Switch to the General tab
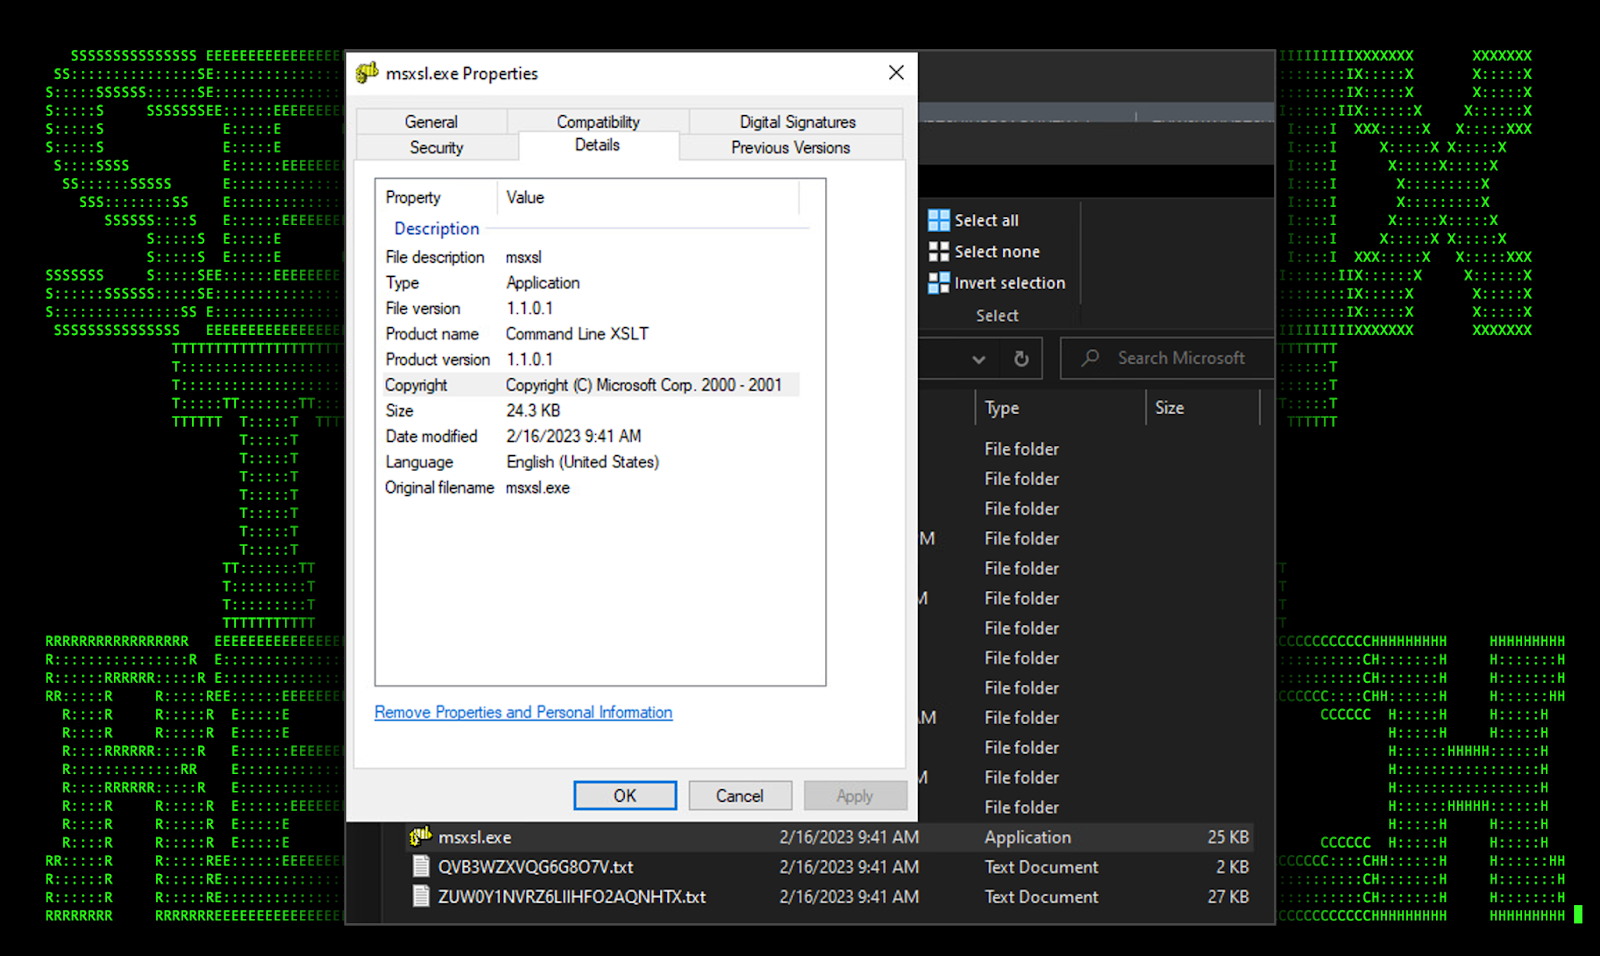 pos(431,122)
